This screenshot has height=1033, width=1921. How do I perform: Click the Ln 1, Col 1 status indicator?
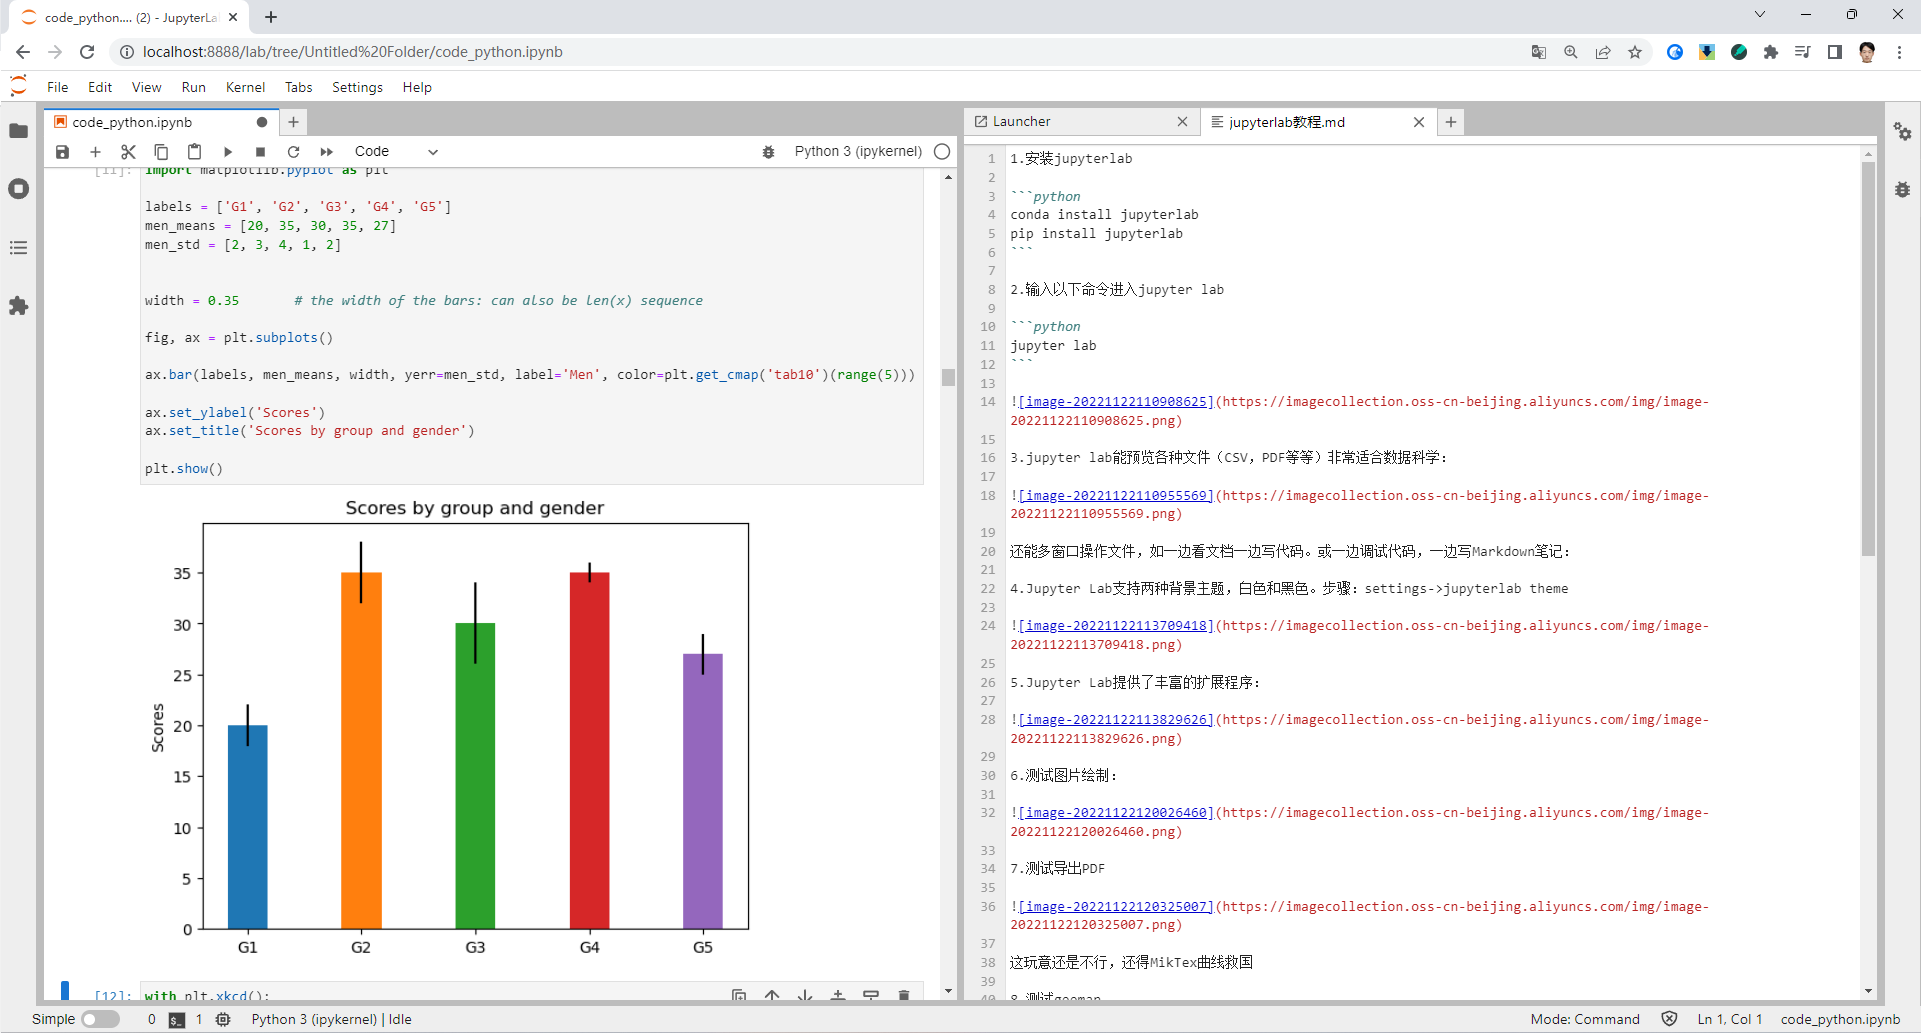click(x=1730, y=1020)
